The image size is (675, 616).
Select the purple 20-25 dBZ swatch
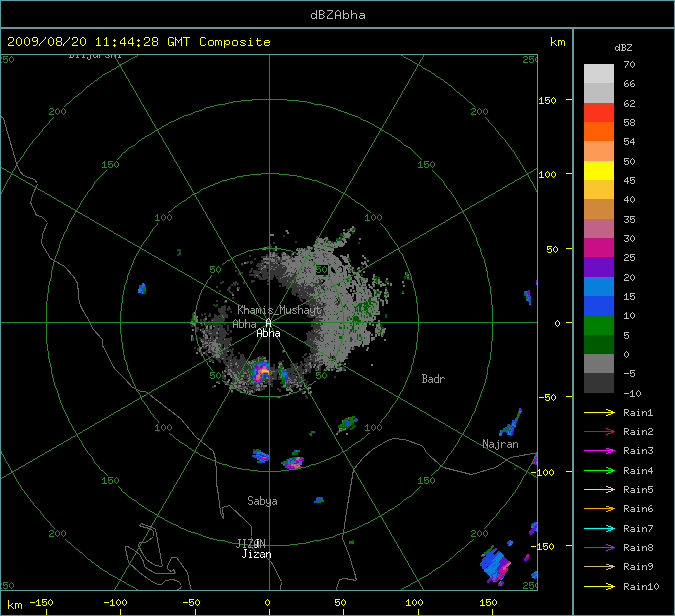(x=599, y=267)
